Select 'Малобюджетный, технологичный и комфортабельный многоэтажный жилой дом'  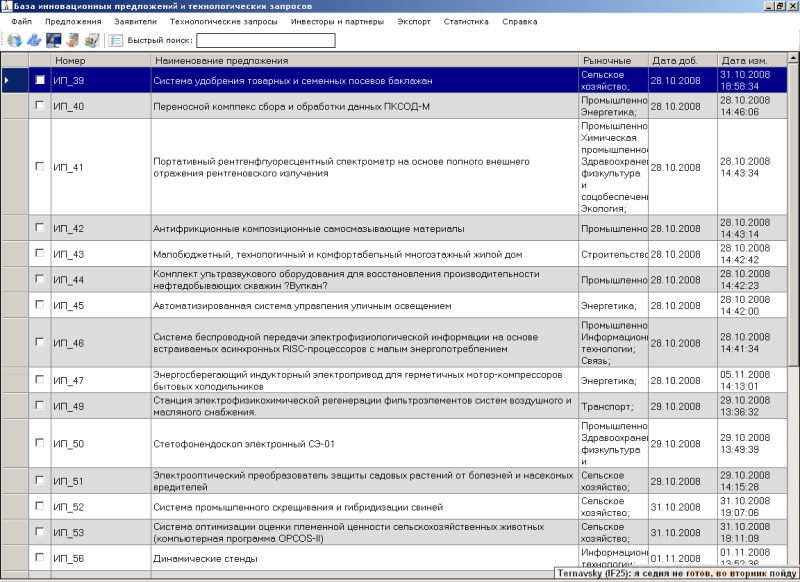365,254
